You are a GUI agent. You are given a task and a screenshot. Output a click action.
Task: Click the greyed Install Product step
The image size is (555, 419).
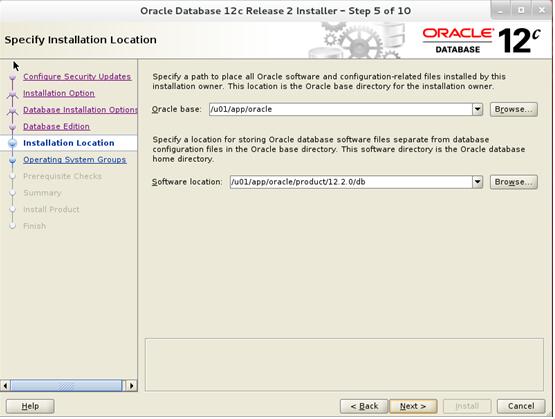(51, 210)
